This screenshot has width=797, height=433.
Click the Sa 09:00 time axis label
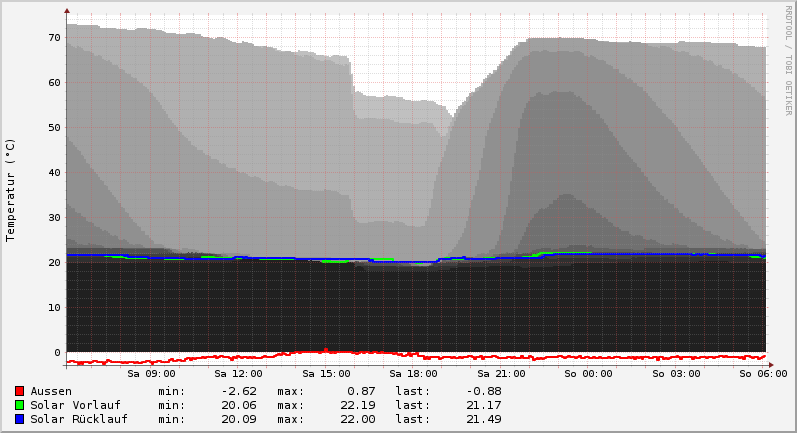click(152, 374)
